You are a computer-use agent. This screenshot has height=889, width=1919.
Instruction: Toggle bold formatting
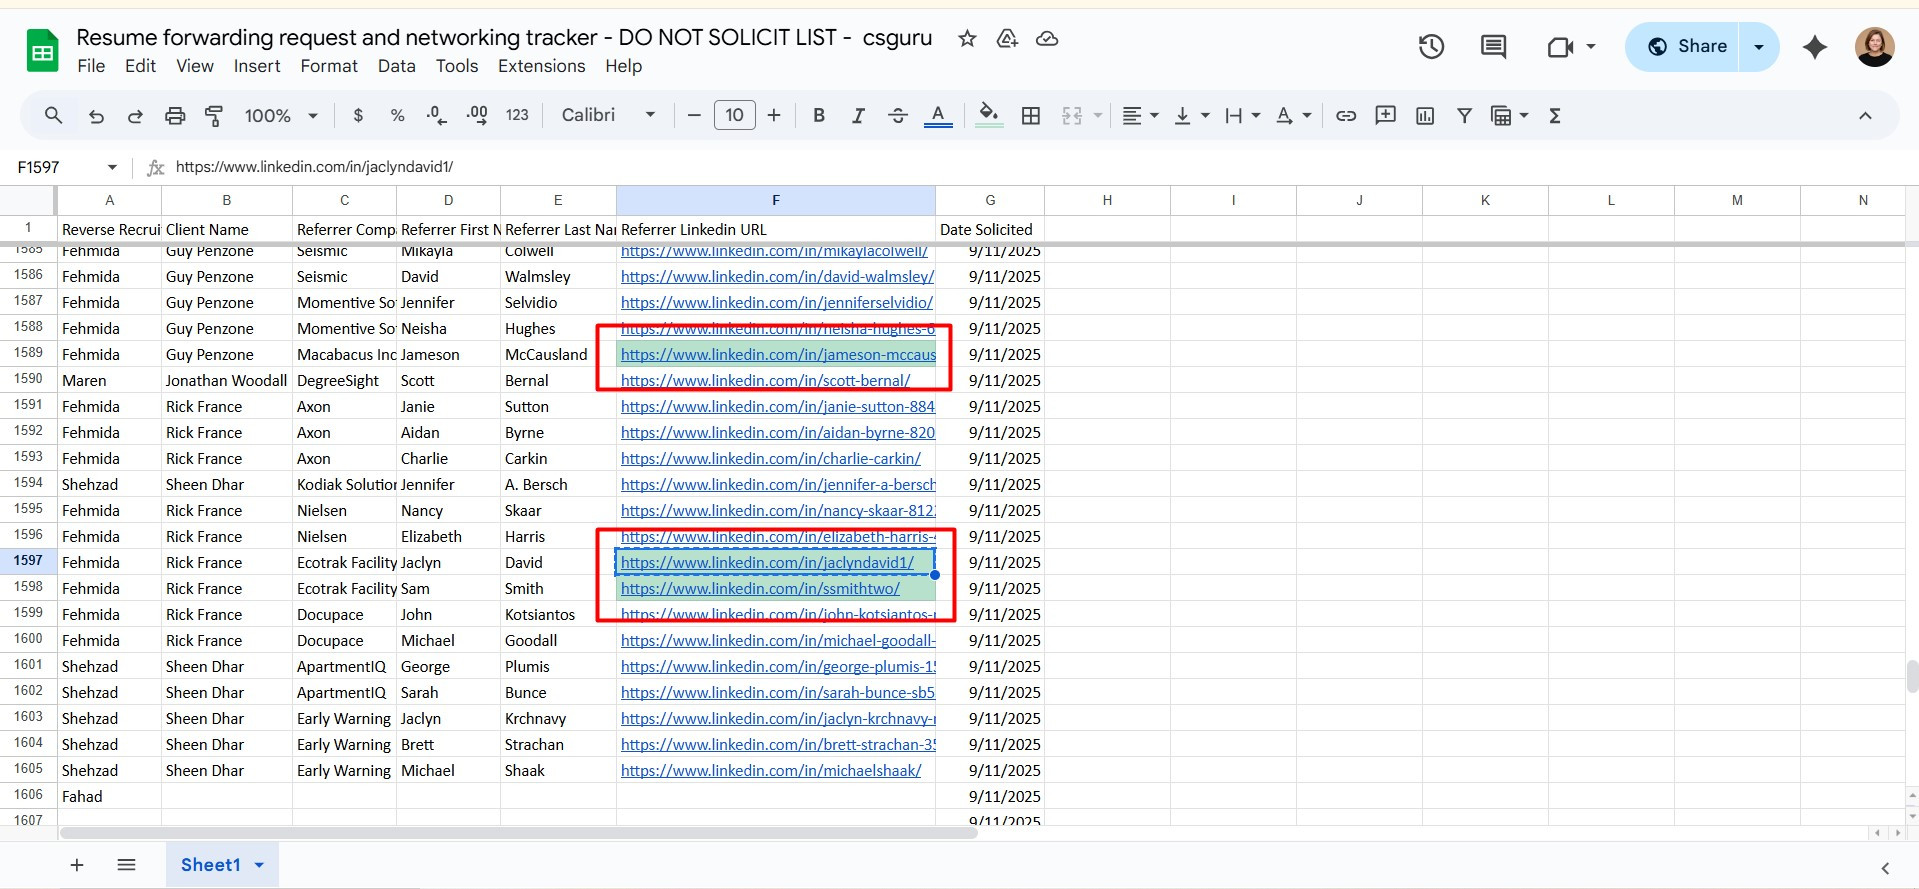pos(819,115)
